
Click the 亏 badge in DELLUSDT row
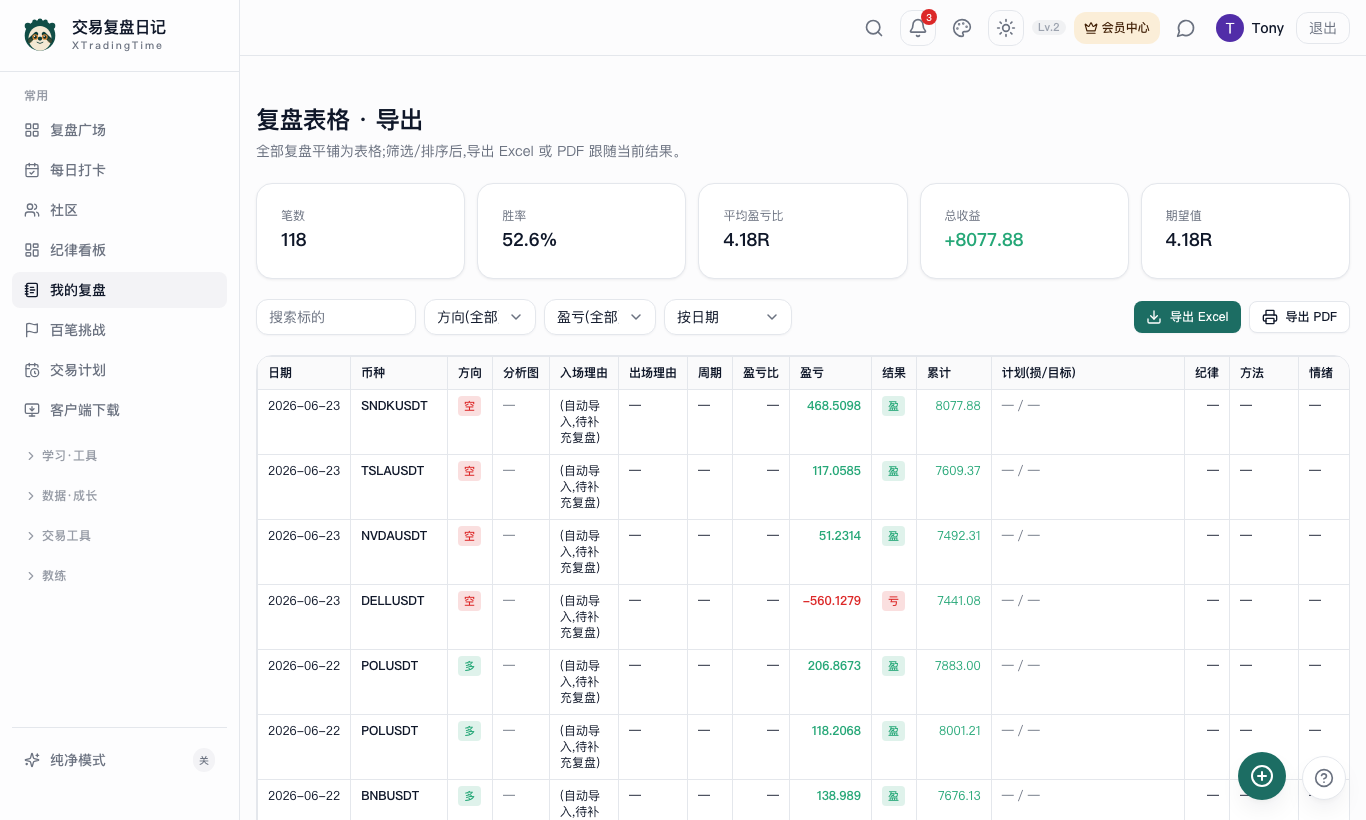(x=893, y=601)
